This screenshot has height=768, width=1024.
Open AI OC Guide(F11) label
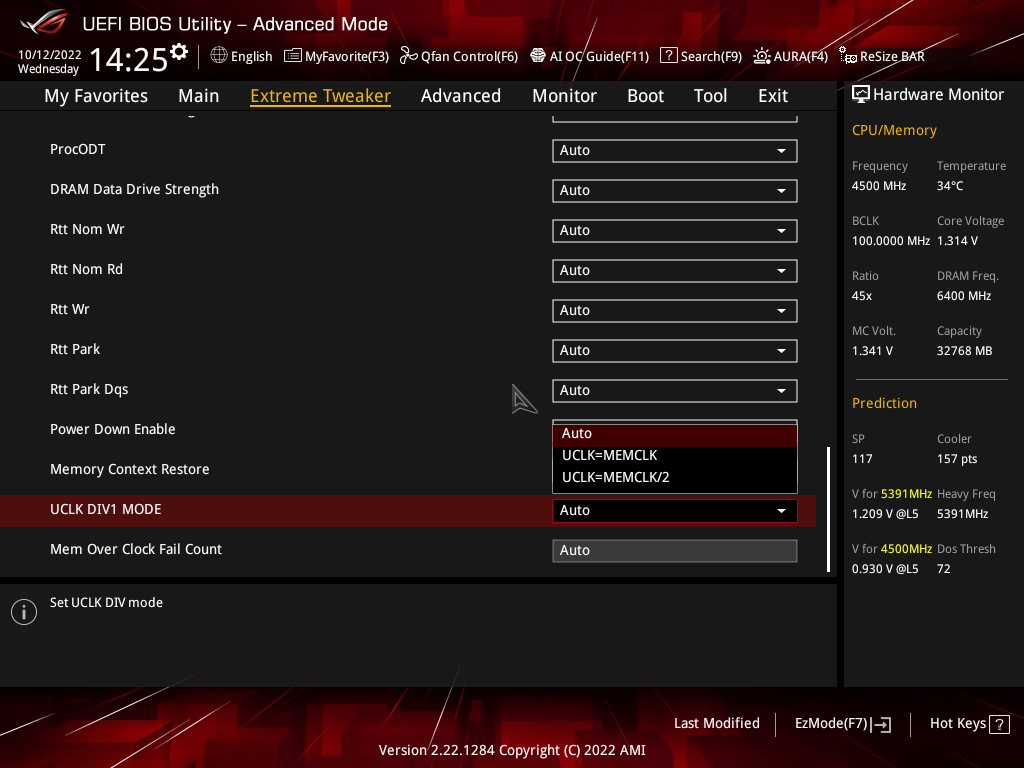click(600, 56)
